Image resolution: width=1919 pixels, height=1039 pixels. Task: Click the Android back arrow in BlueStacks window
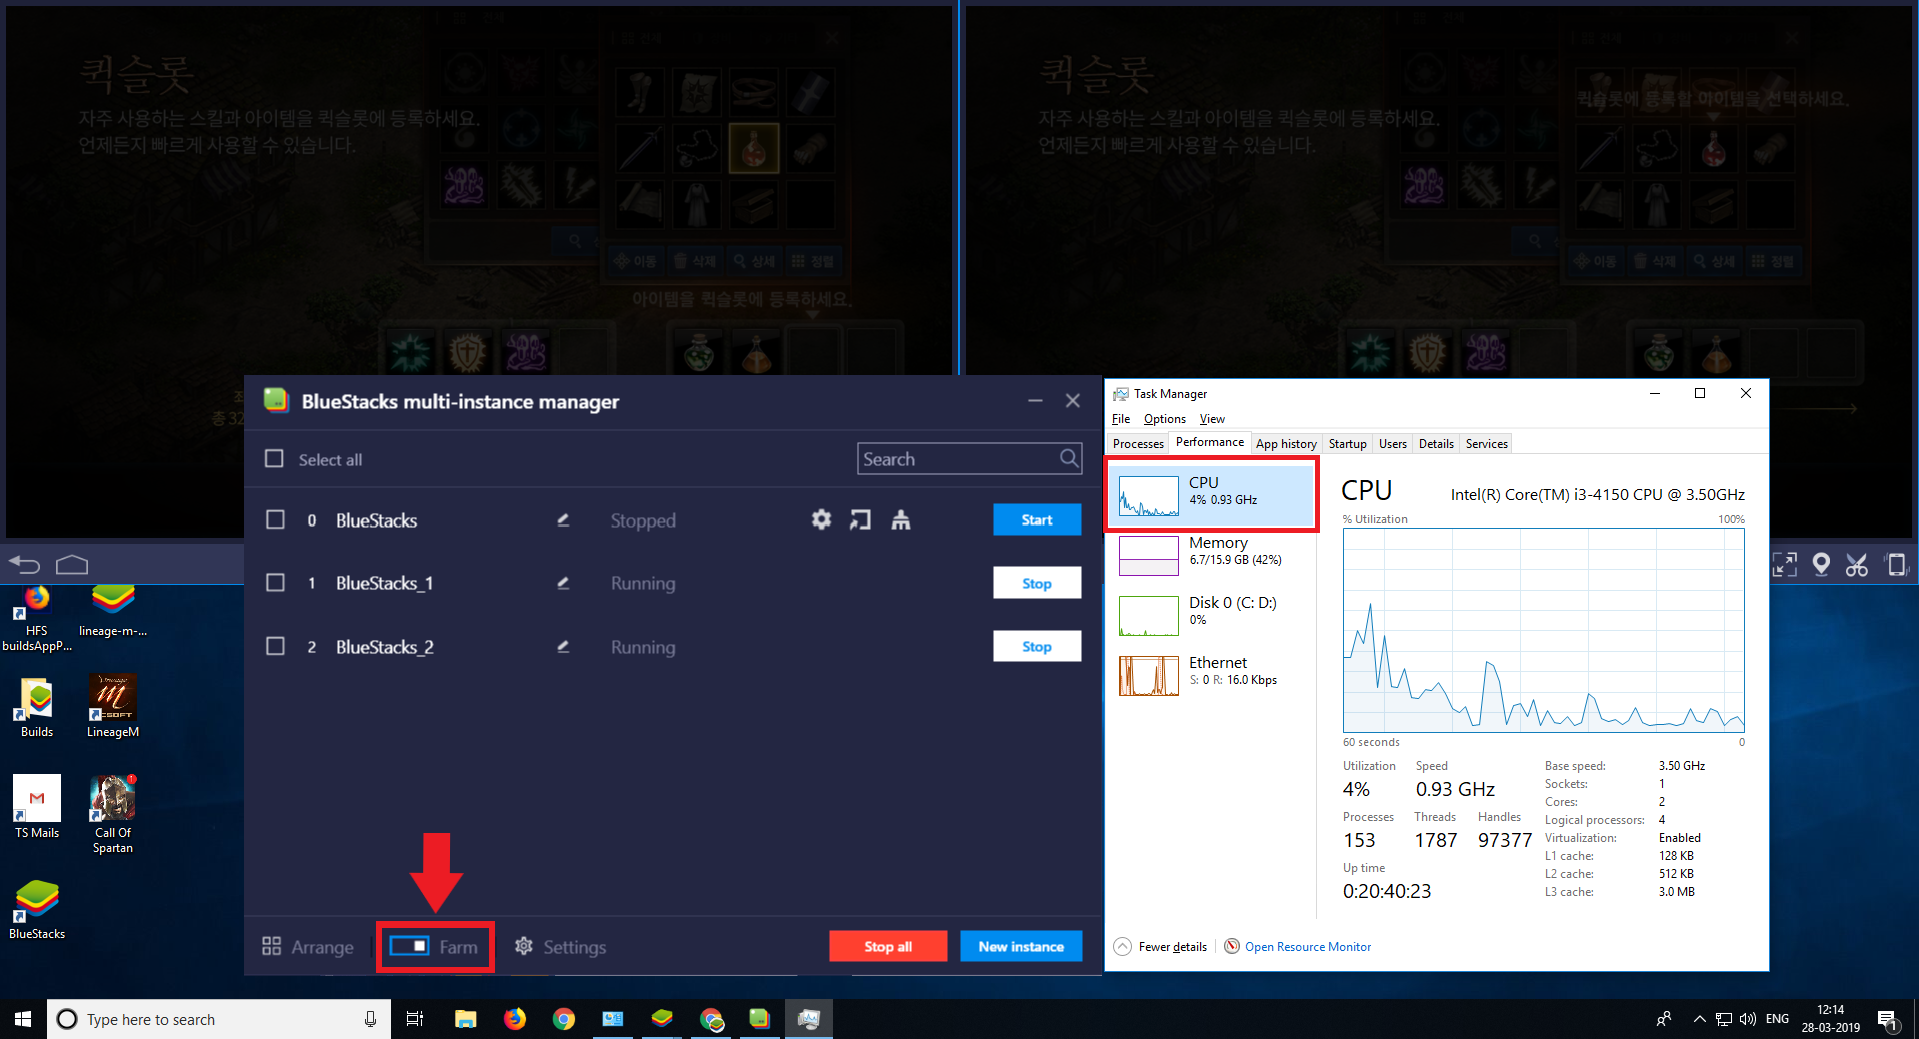[24, 565]
